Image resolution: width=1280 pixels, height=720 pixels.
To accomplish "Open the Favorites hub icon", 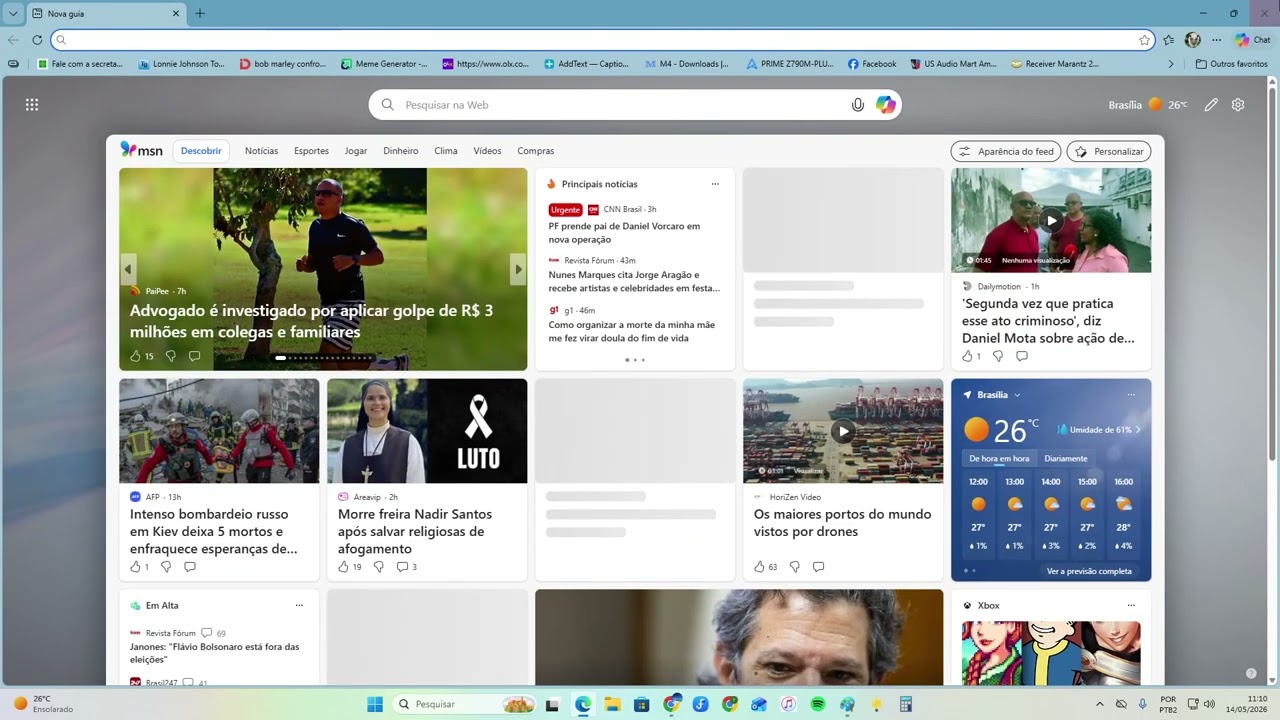I will click(x=1169, y=40).
